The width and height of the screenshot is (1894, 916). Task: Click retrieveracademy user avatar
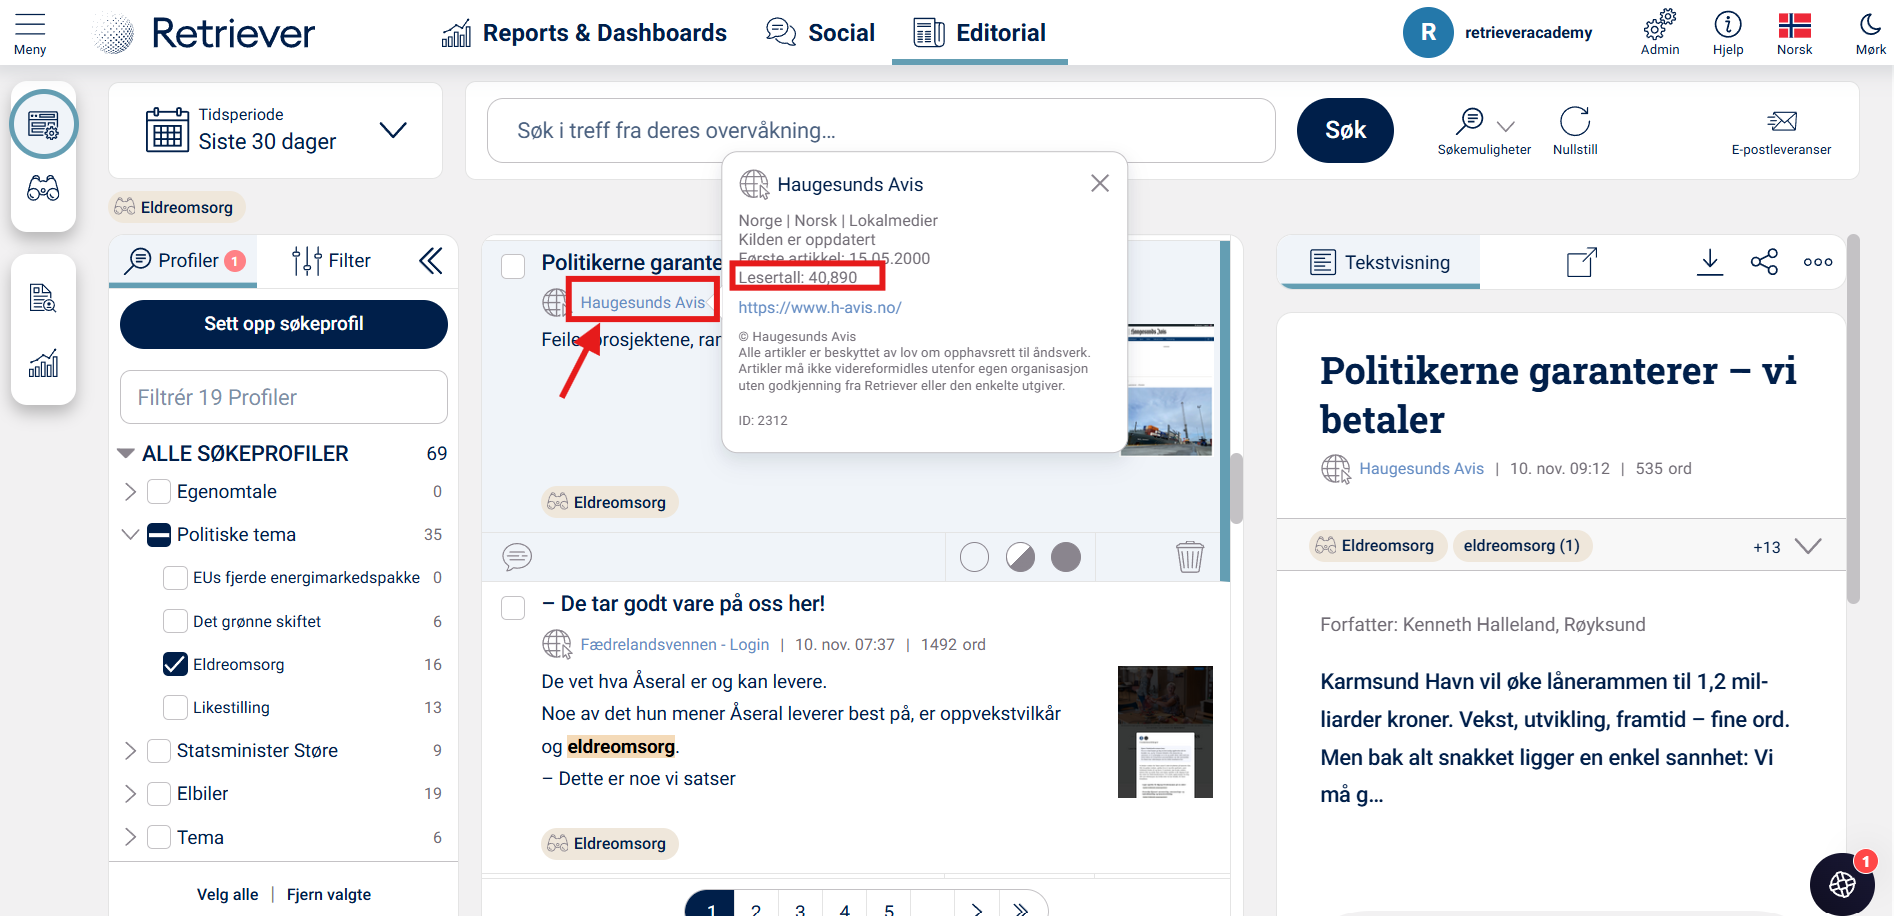pyautogui.click(x=1428, y=32)
